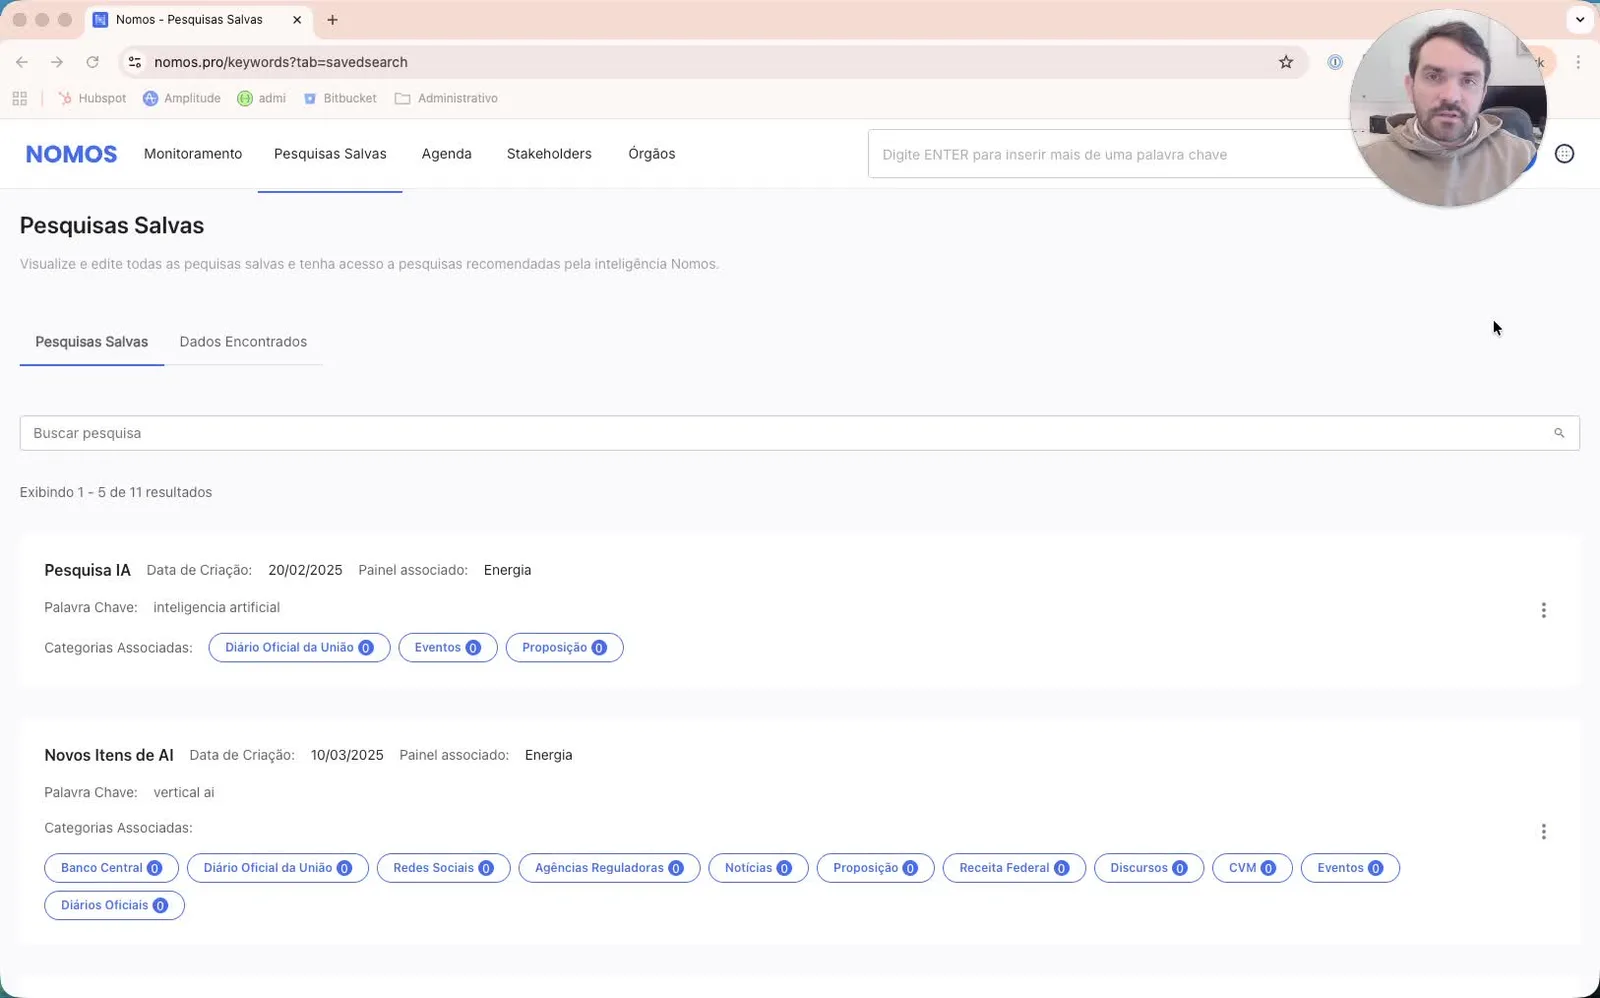
Task: Switch to Dados Encontrados tab
Action: [243, 342]
